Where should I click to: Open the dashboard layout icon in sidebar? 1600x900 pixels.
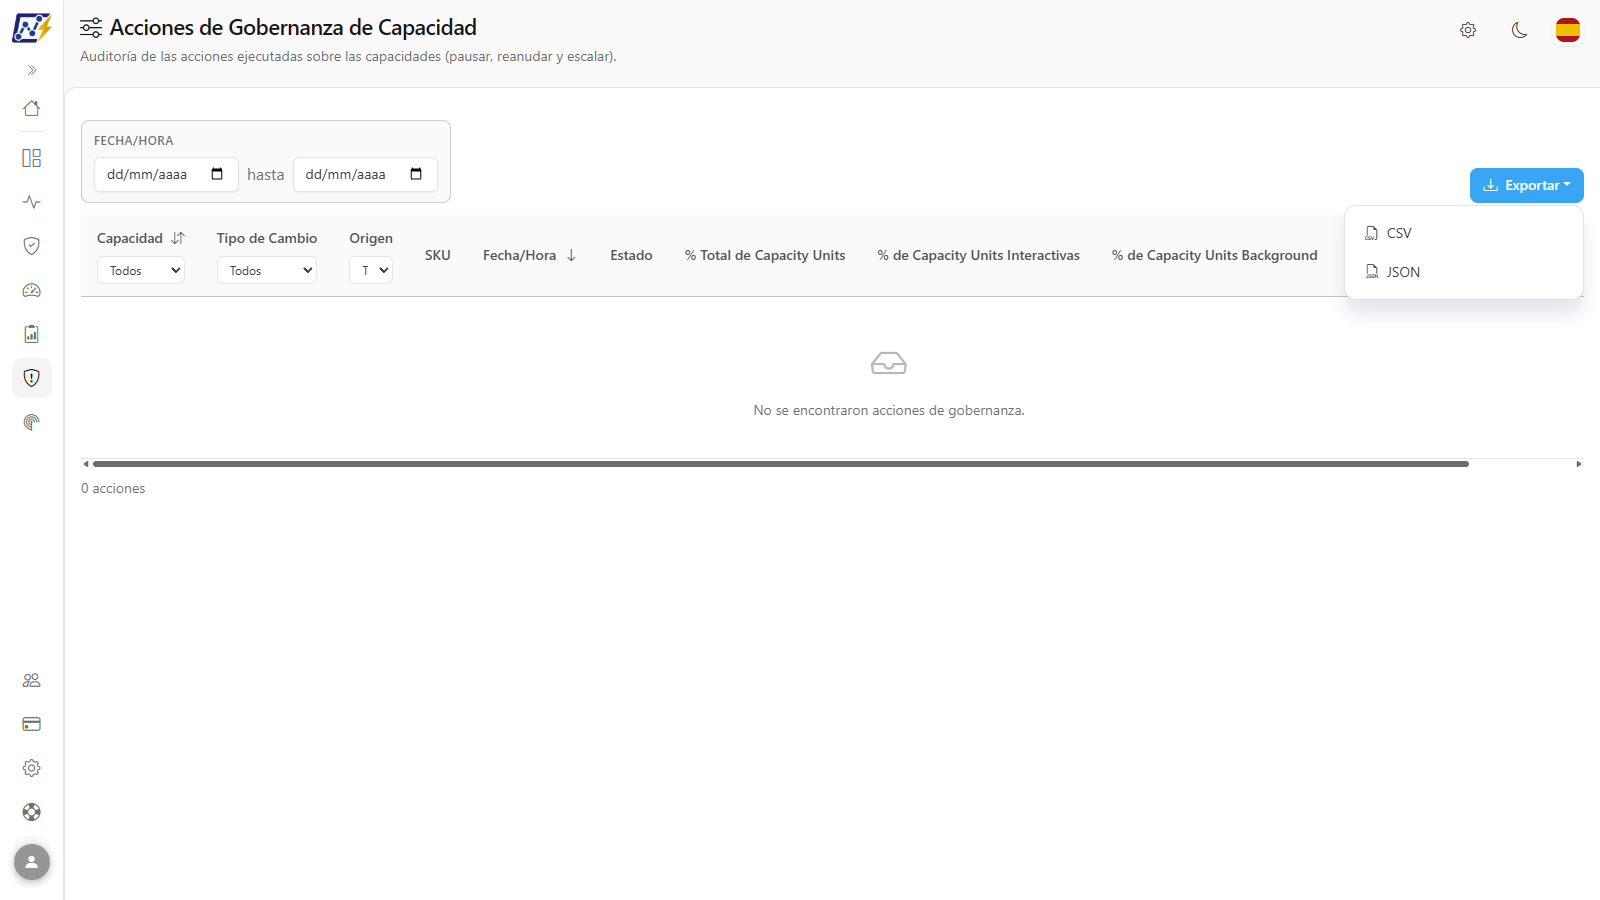(32, 158)
